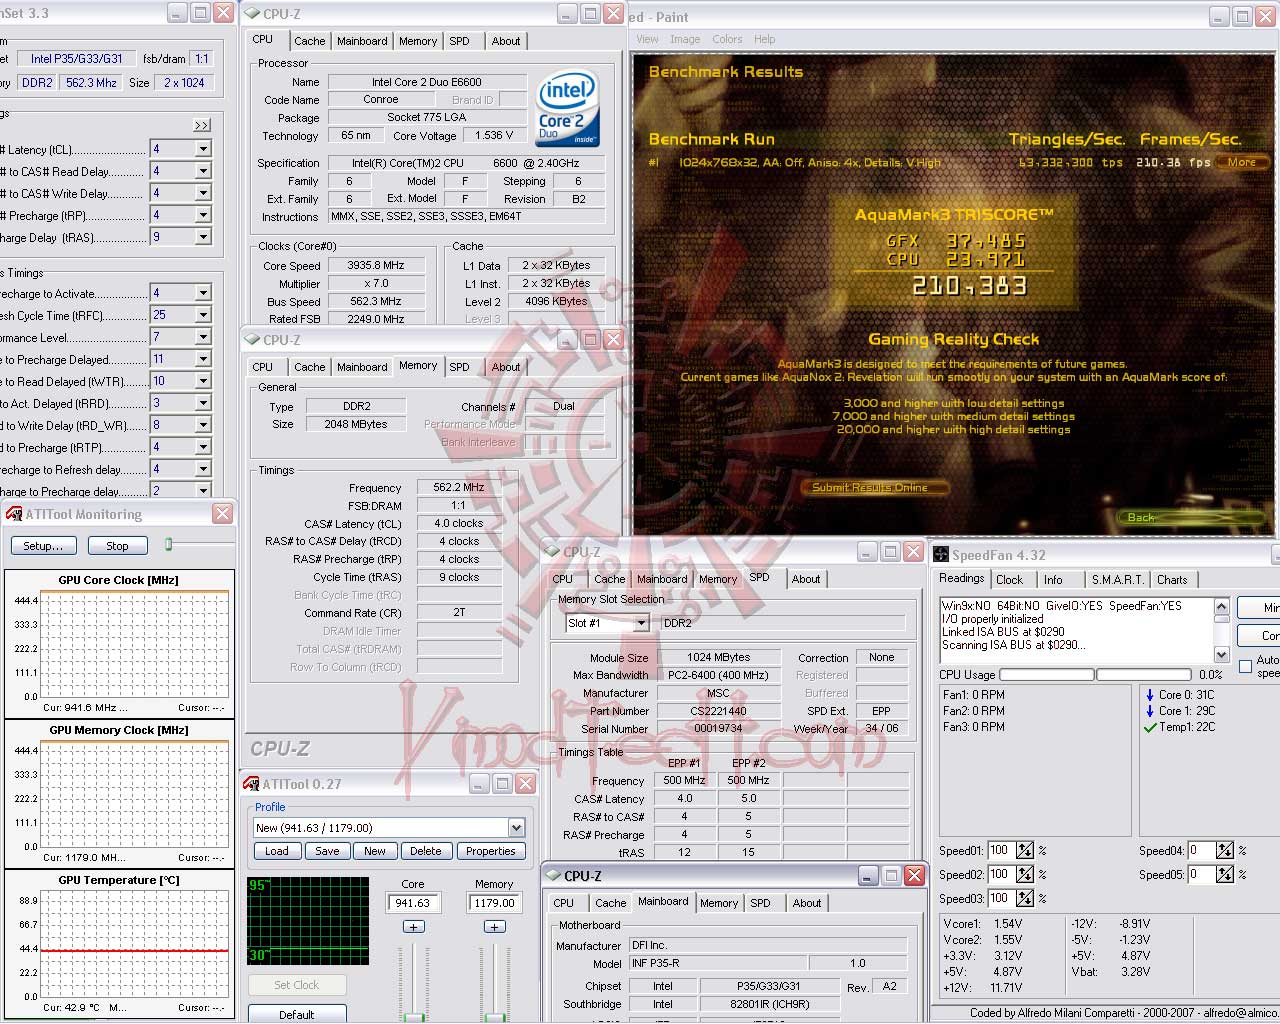Click the plus button under ATITool Memory clock
This screenshot has height=1024, width=1280.
pos(494,927)
